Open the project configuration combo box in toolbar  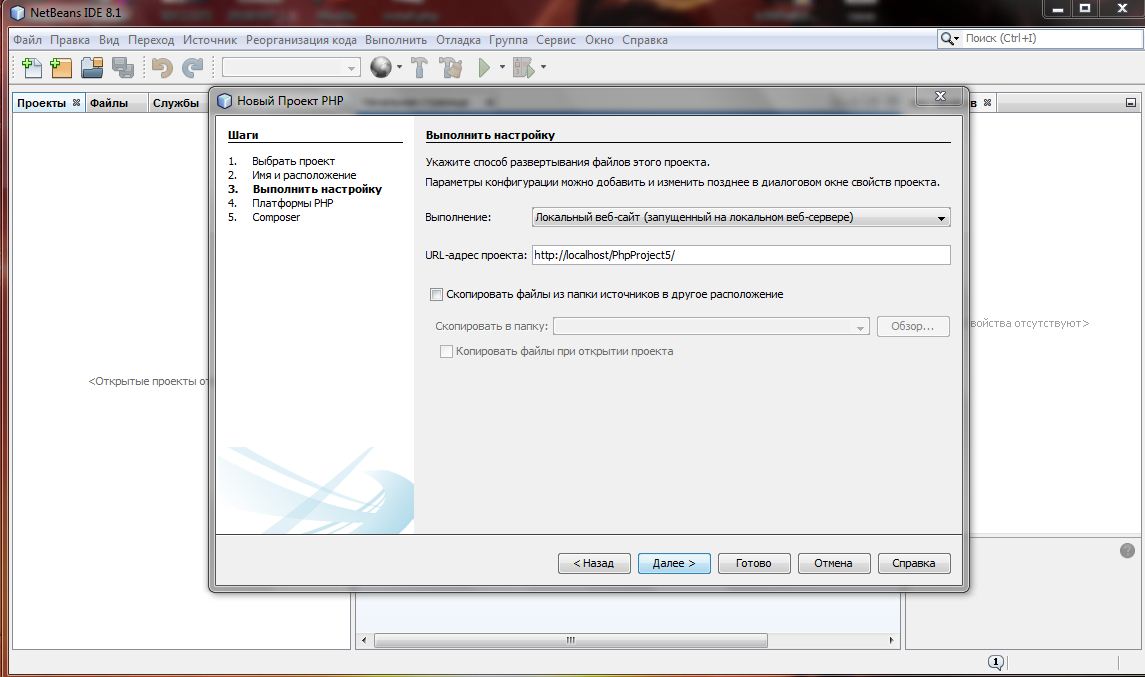tap(291, 68)
